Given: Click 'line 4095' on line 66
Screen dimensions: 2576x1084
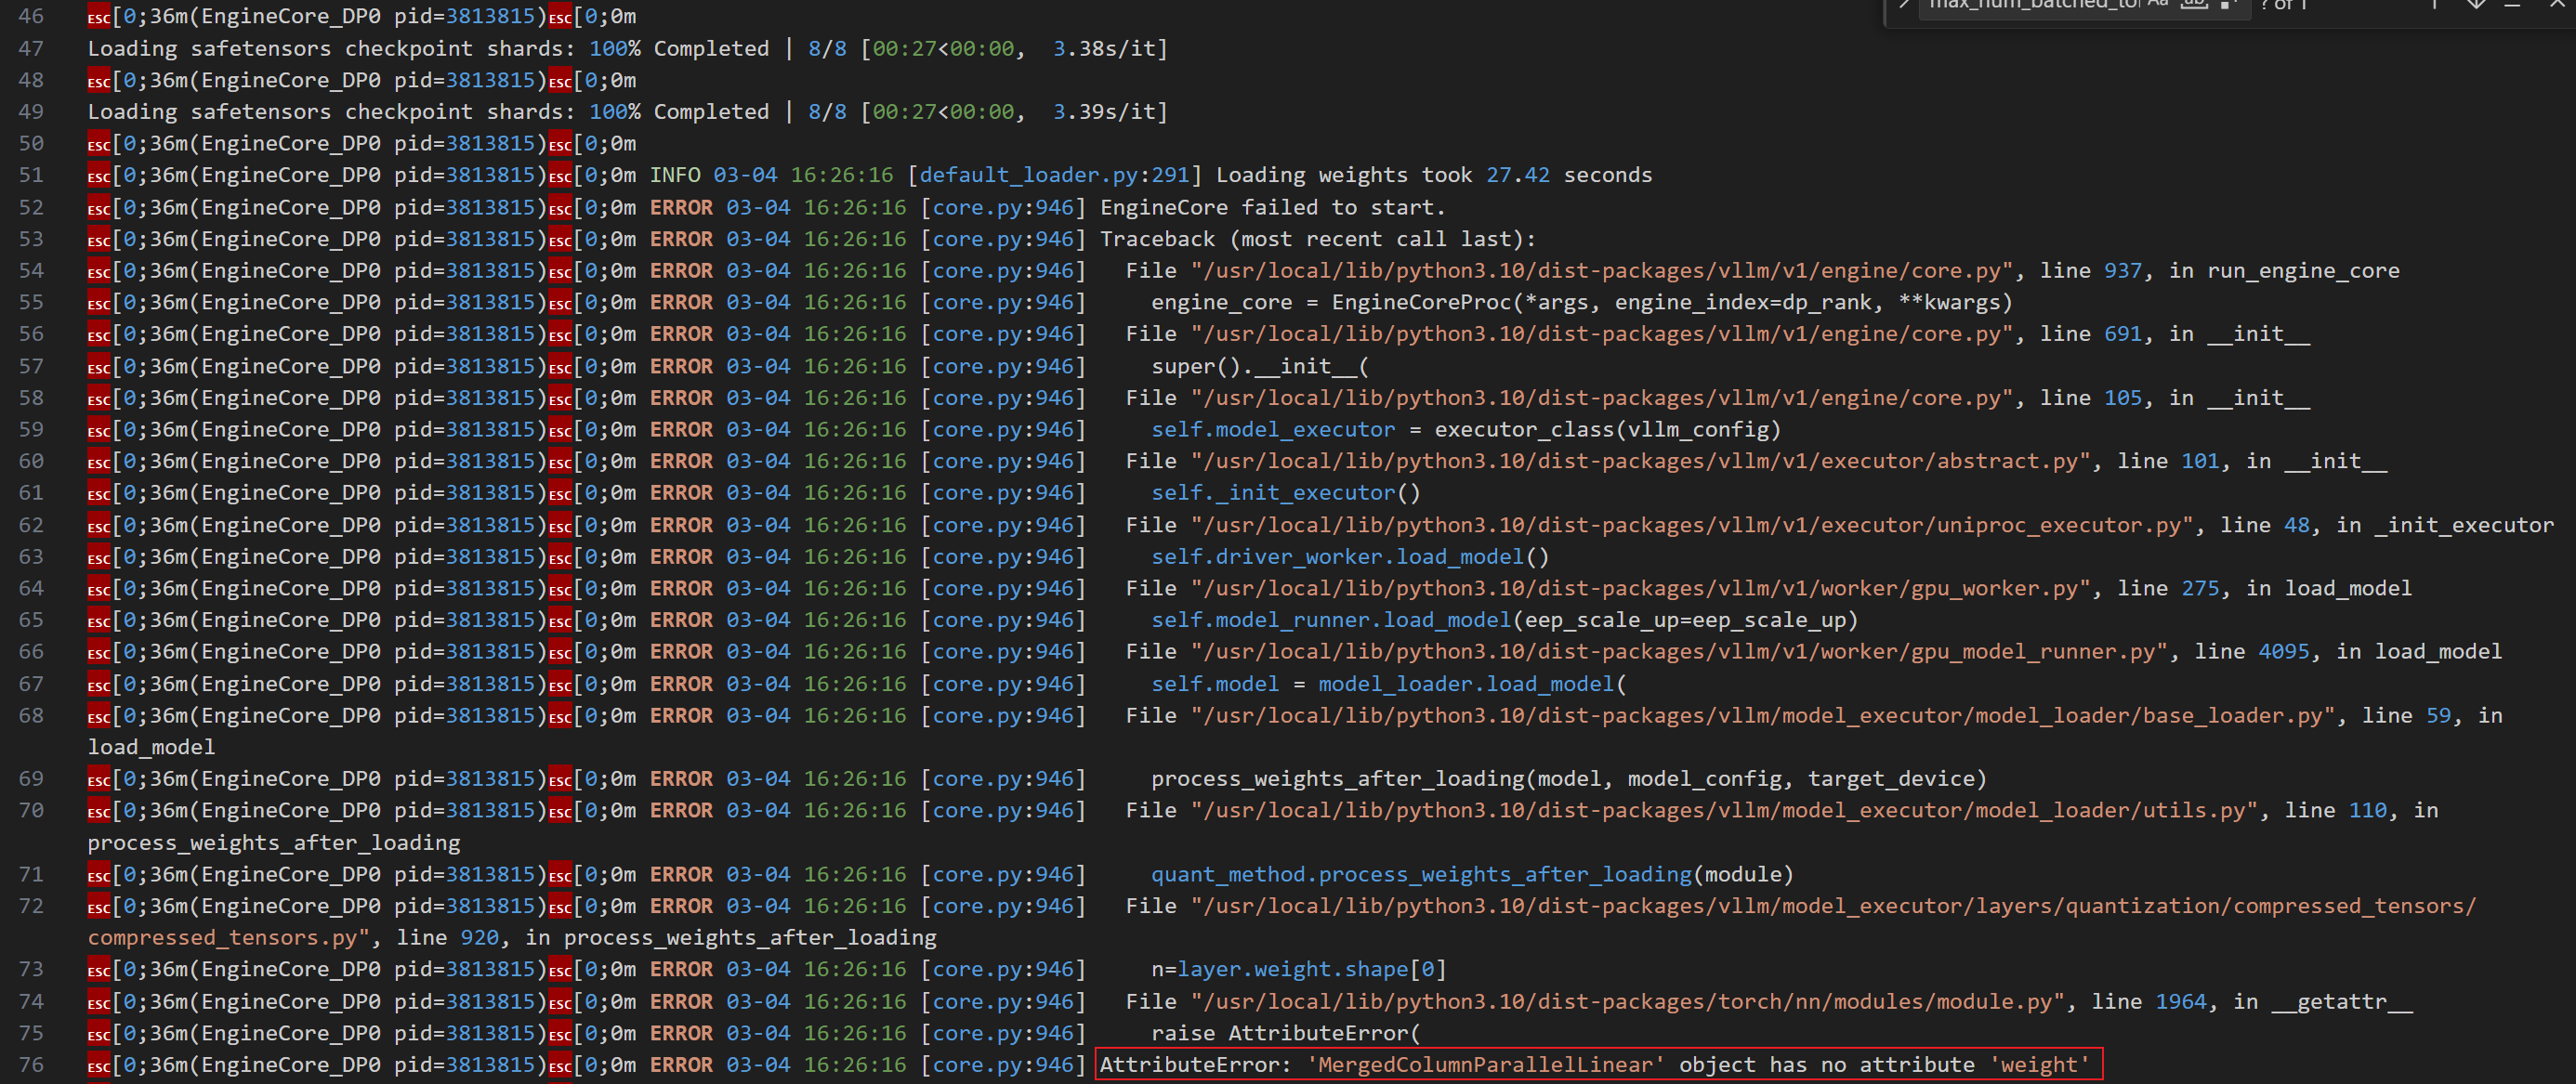Looking at the screenshot, I should coord(2252,652).
